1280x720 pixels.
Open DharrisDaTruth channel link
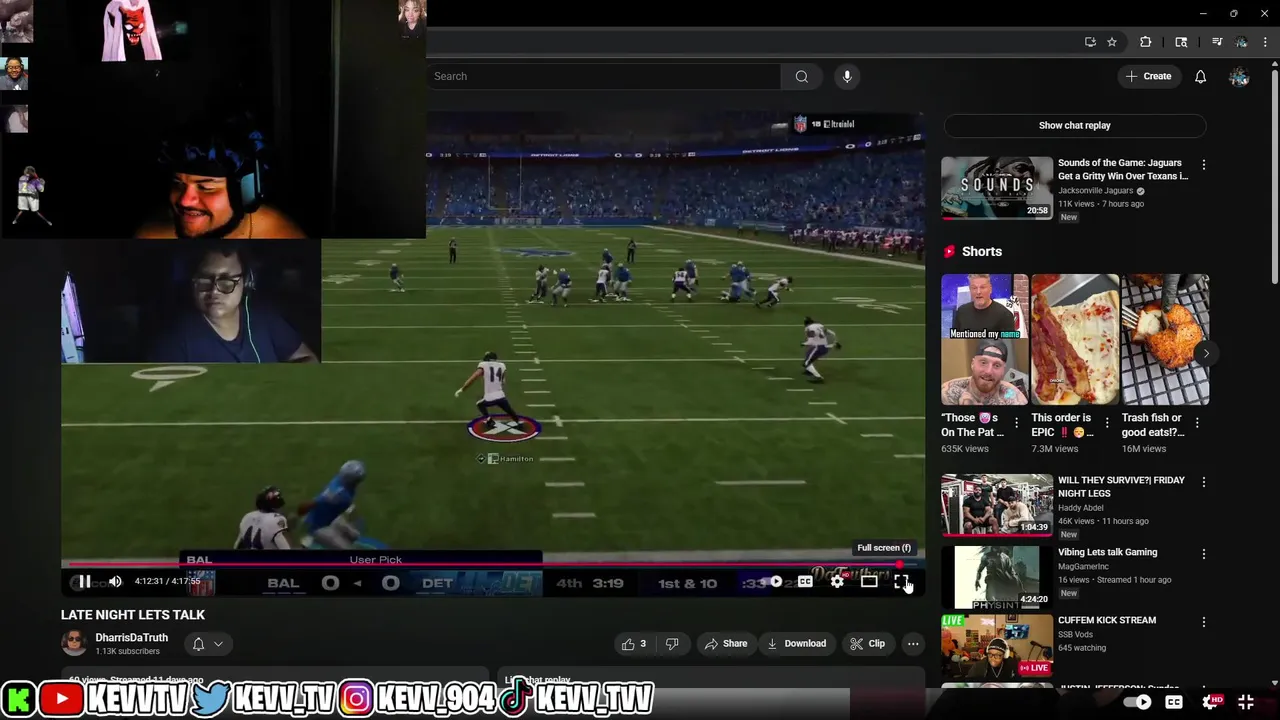pyautogui.click(x=131, y=638)
